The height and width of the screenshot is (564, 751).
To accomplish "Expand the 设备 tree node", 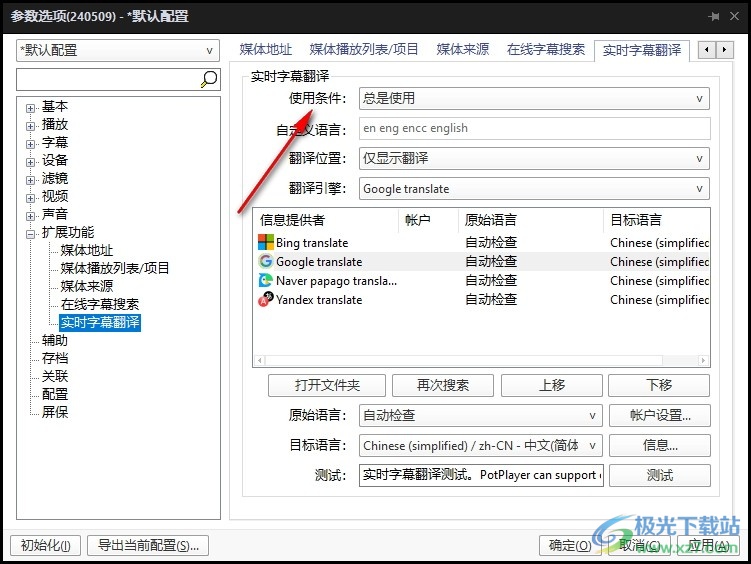I will (31, 162).
